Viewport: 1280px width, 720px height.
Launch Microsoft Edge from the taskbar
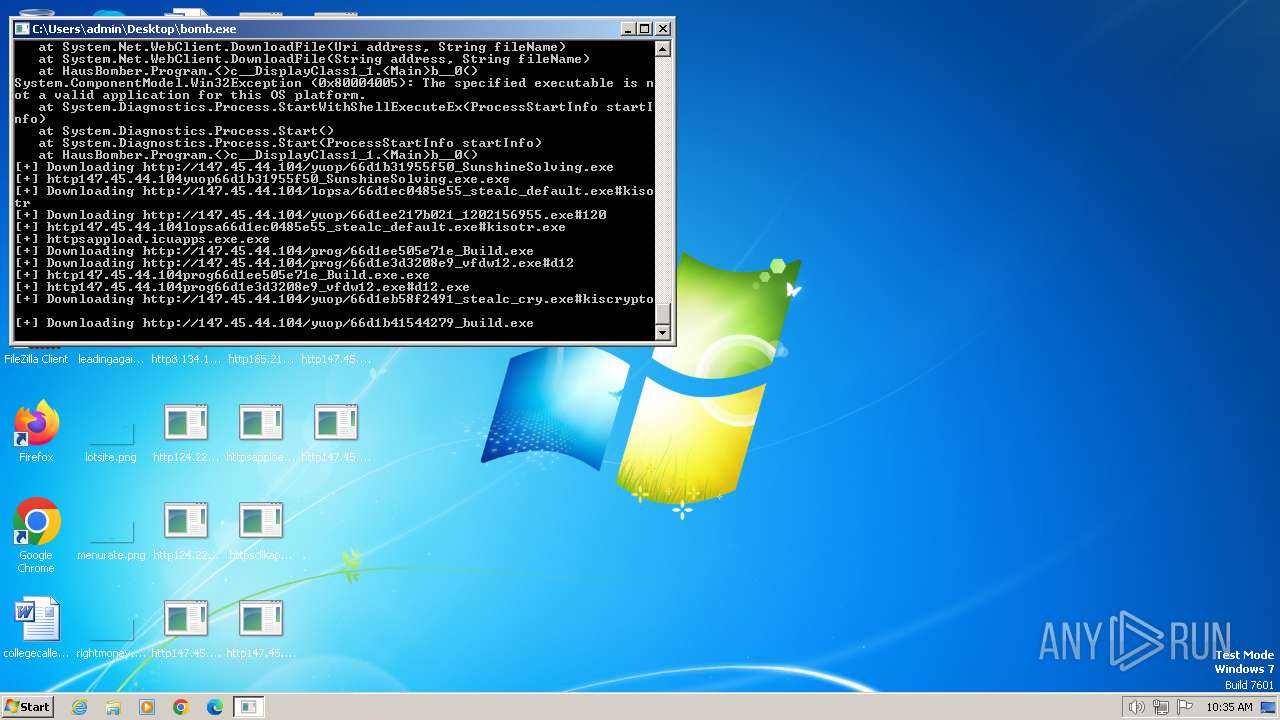point(215,707)
